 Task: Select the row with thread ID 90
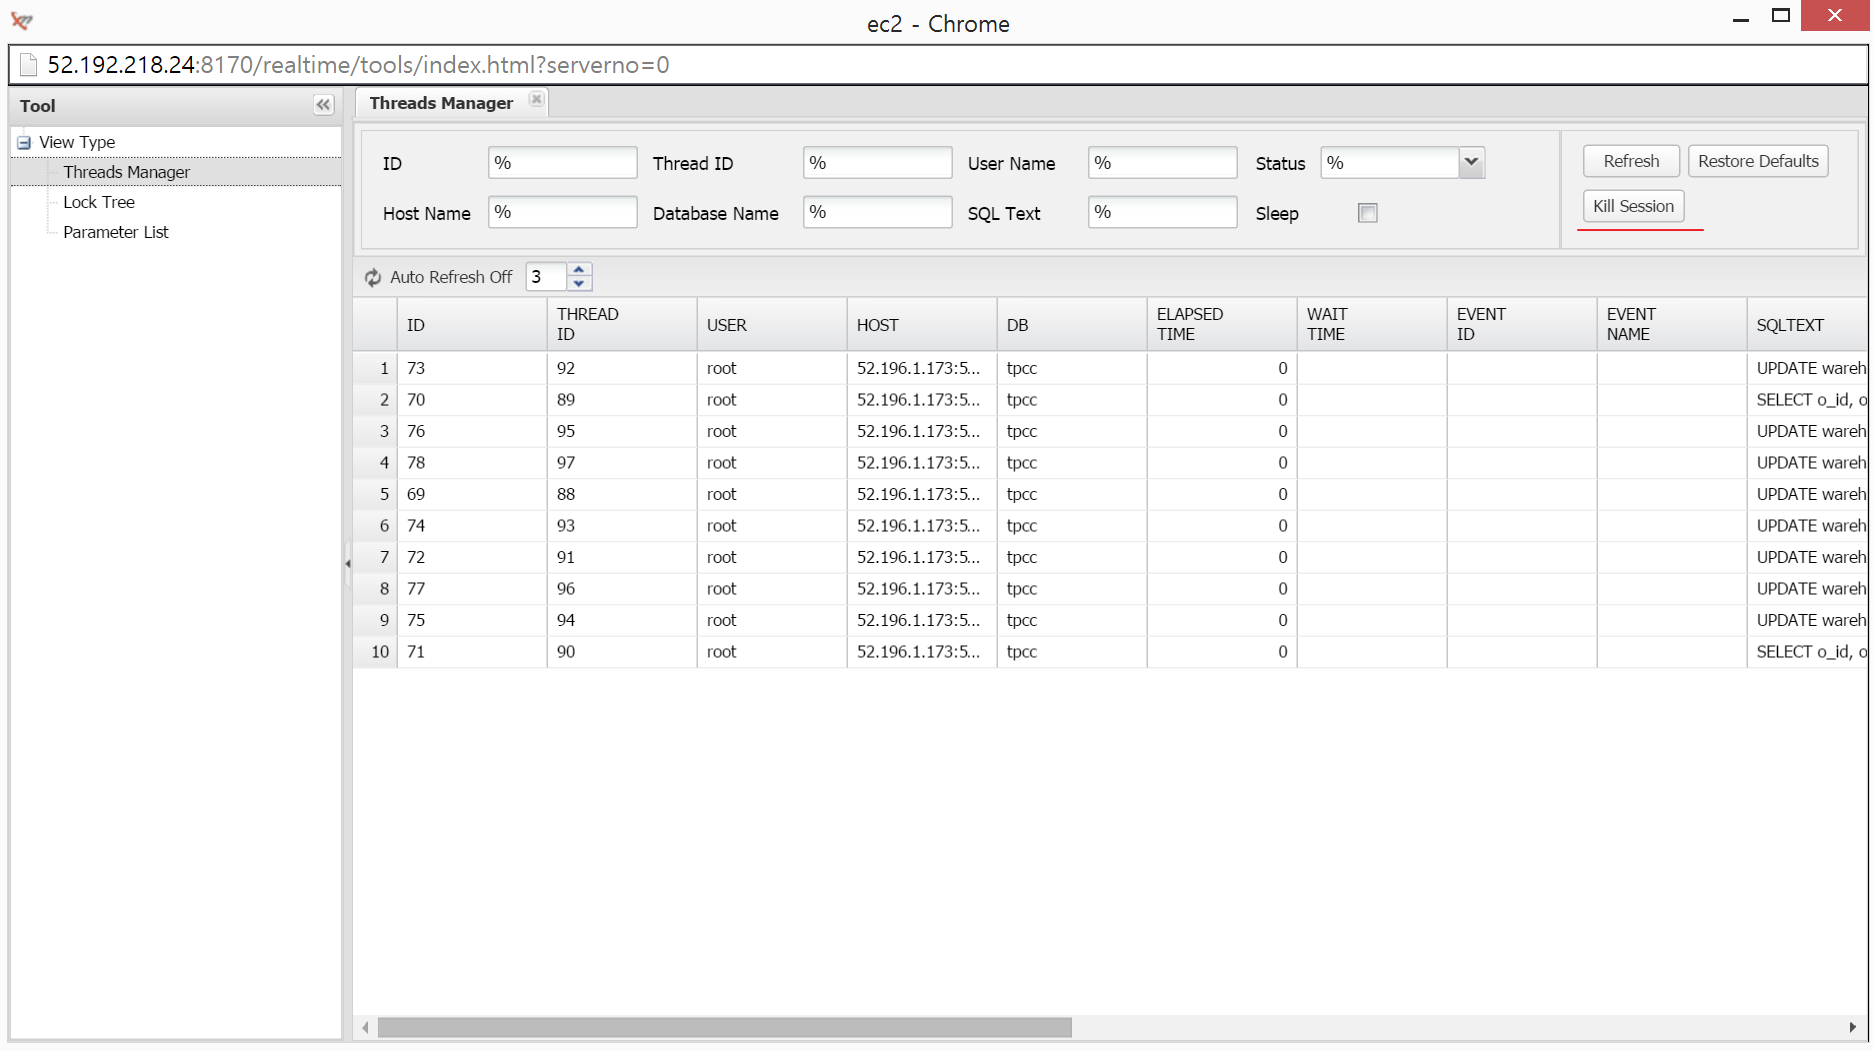[1110, 652]
